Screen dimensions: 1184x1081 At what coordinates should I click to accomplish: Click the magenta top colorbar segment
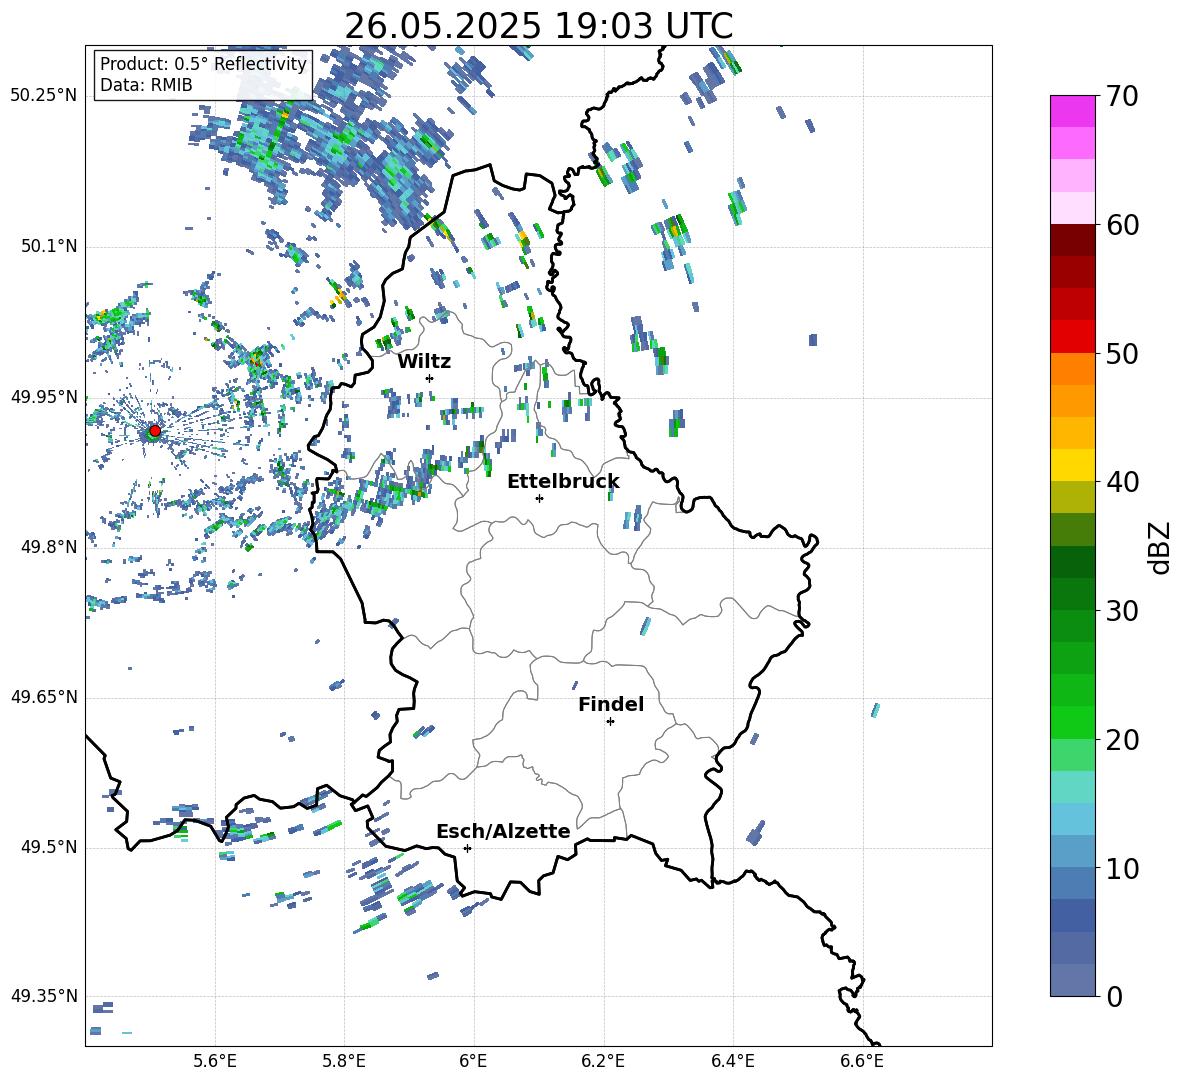click(1072, 111)
